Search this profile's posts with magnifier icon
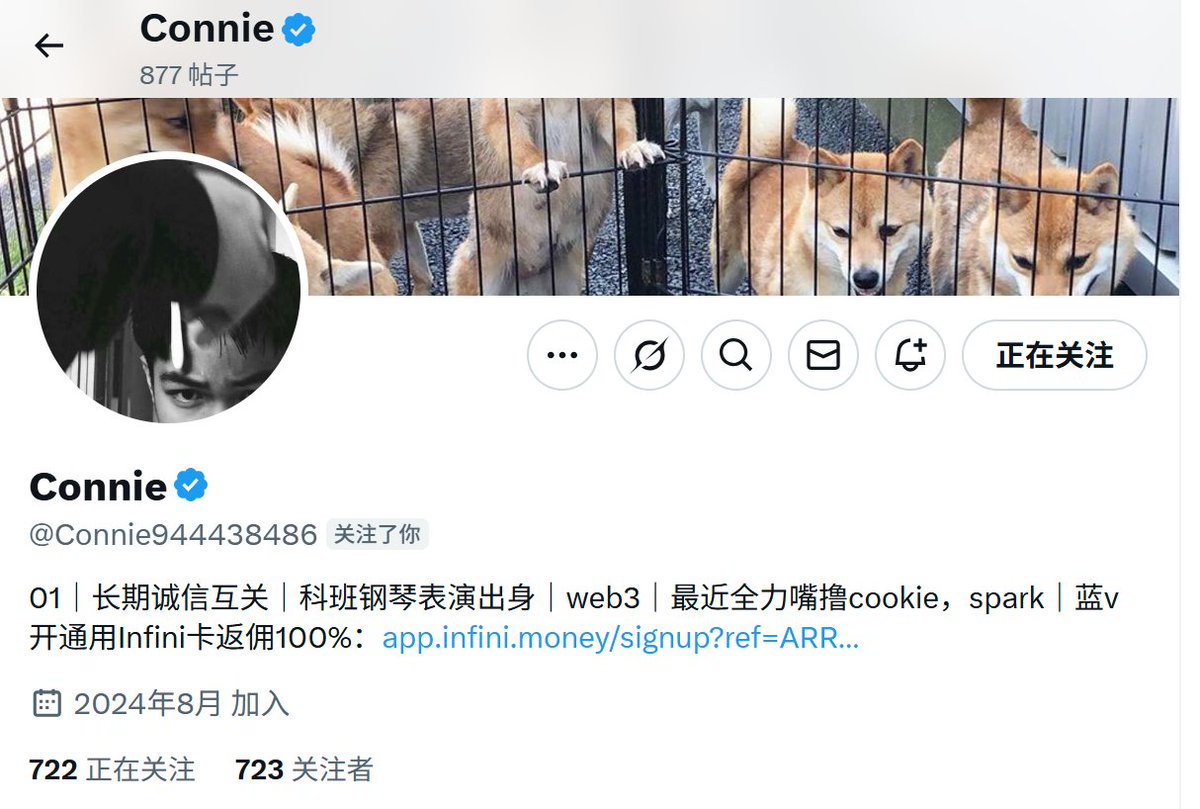The height and width of the screenshot is (809, 1200). coord(736,355)
